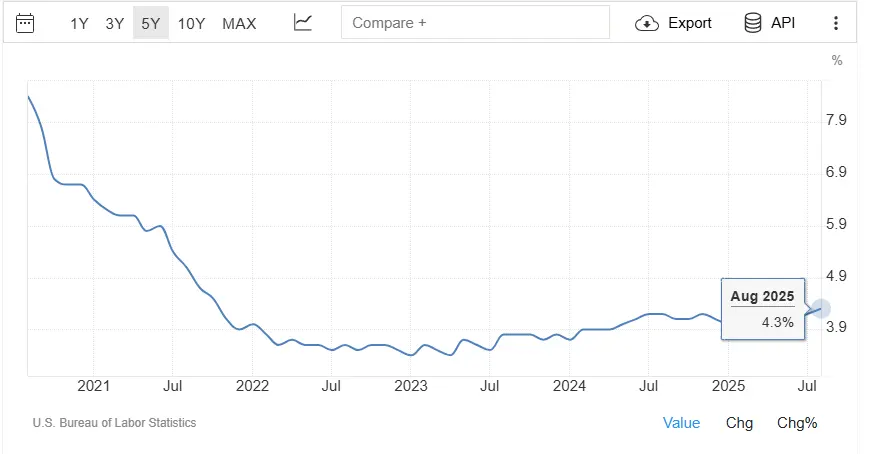
Task: Open the calendar date picker
Action: click(26, 23)
